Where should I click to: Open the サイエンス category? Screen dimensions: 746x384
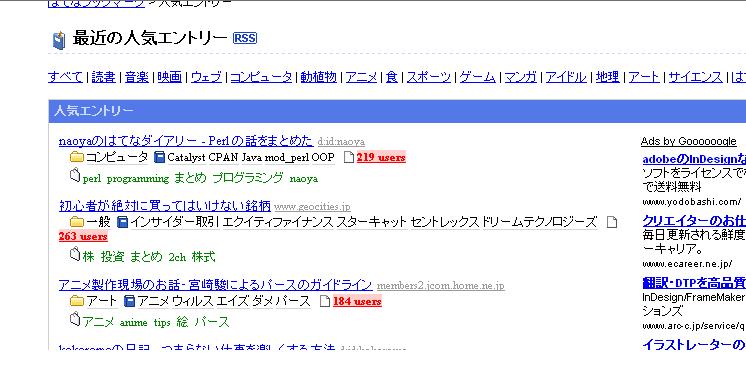pyautogui.click(x=696, y=77)
